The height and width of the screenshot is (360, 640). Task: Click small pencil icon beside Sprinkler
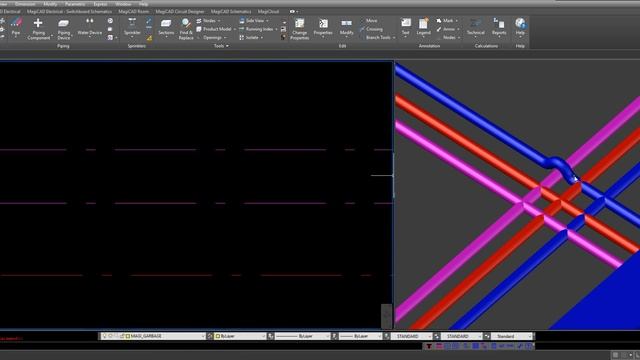(149, 21)
